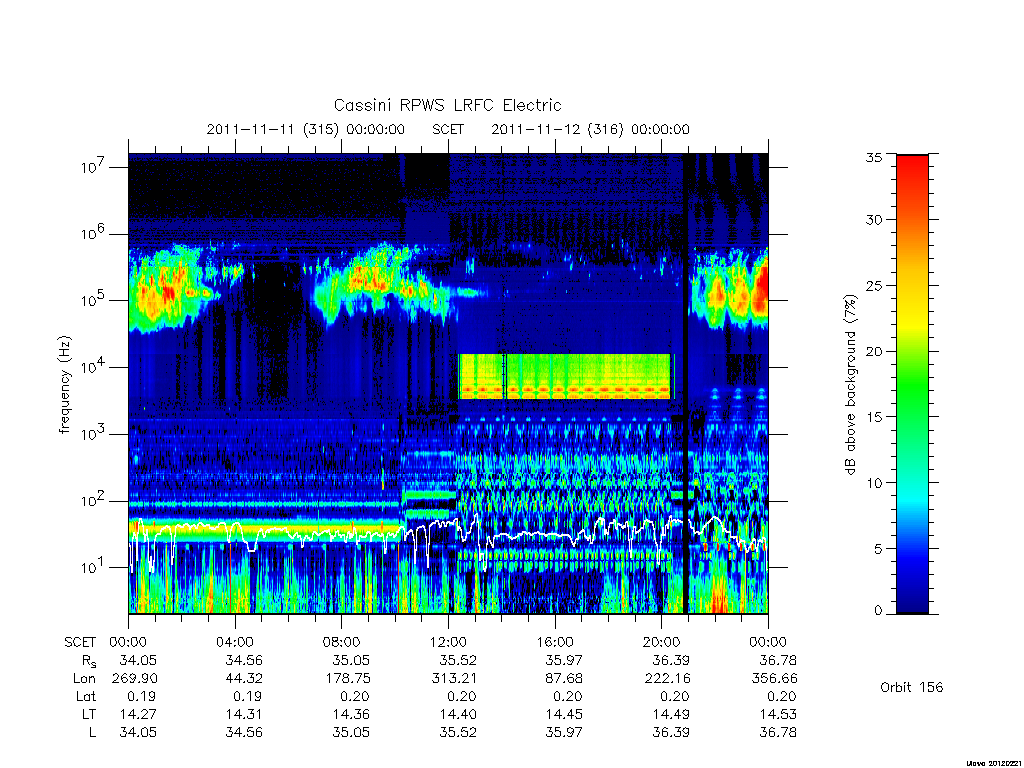Click the black vertical data gap after 20:00
This screenshot has height=768, width=1024.
[686, 384]
